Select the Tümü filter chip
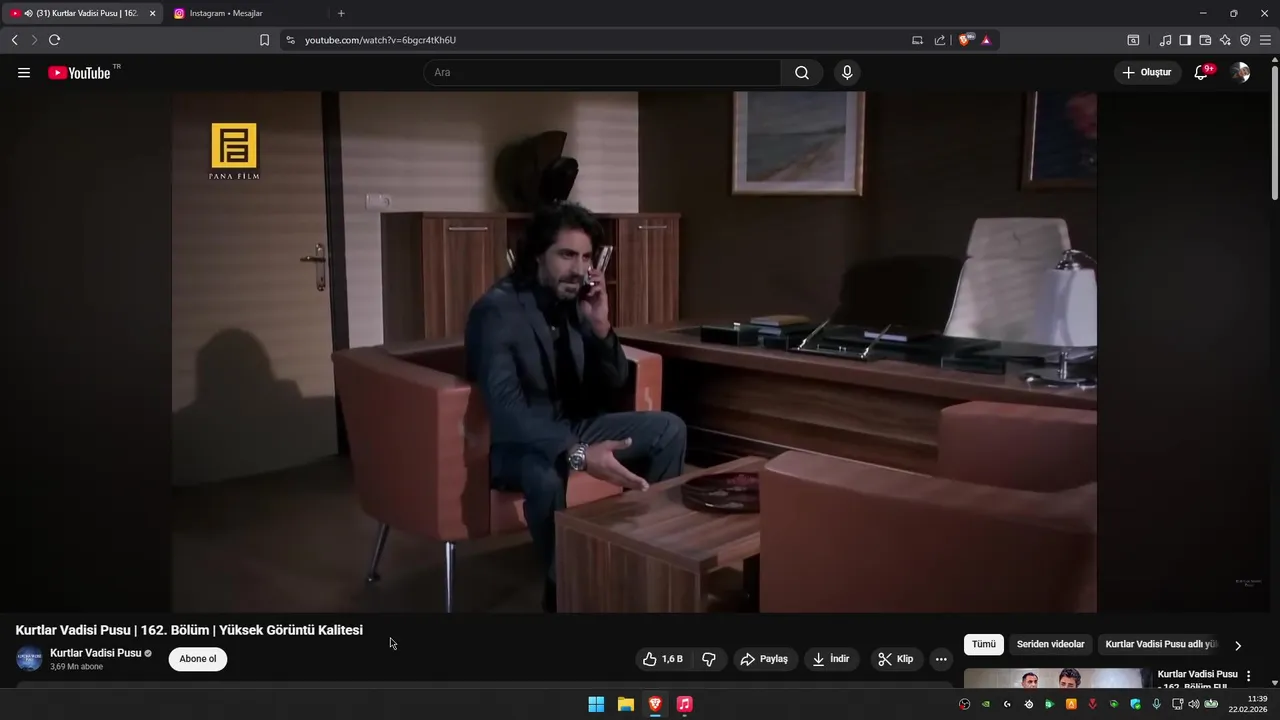 984,645
